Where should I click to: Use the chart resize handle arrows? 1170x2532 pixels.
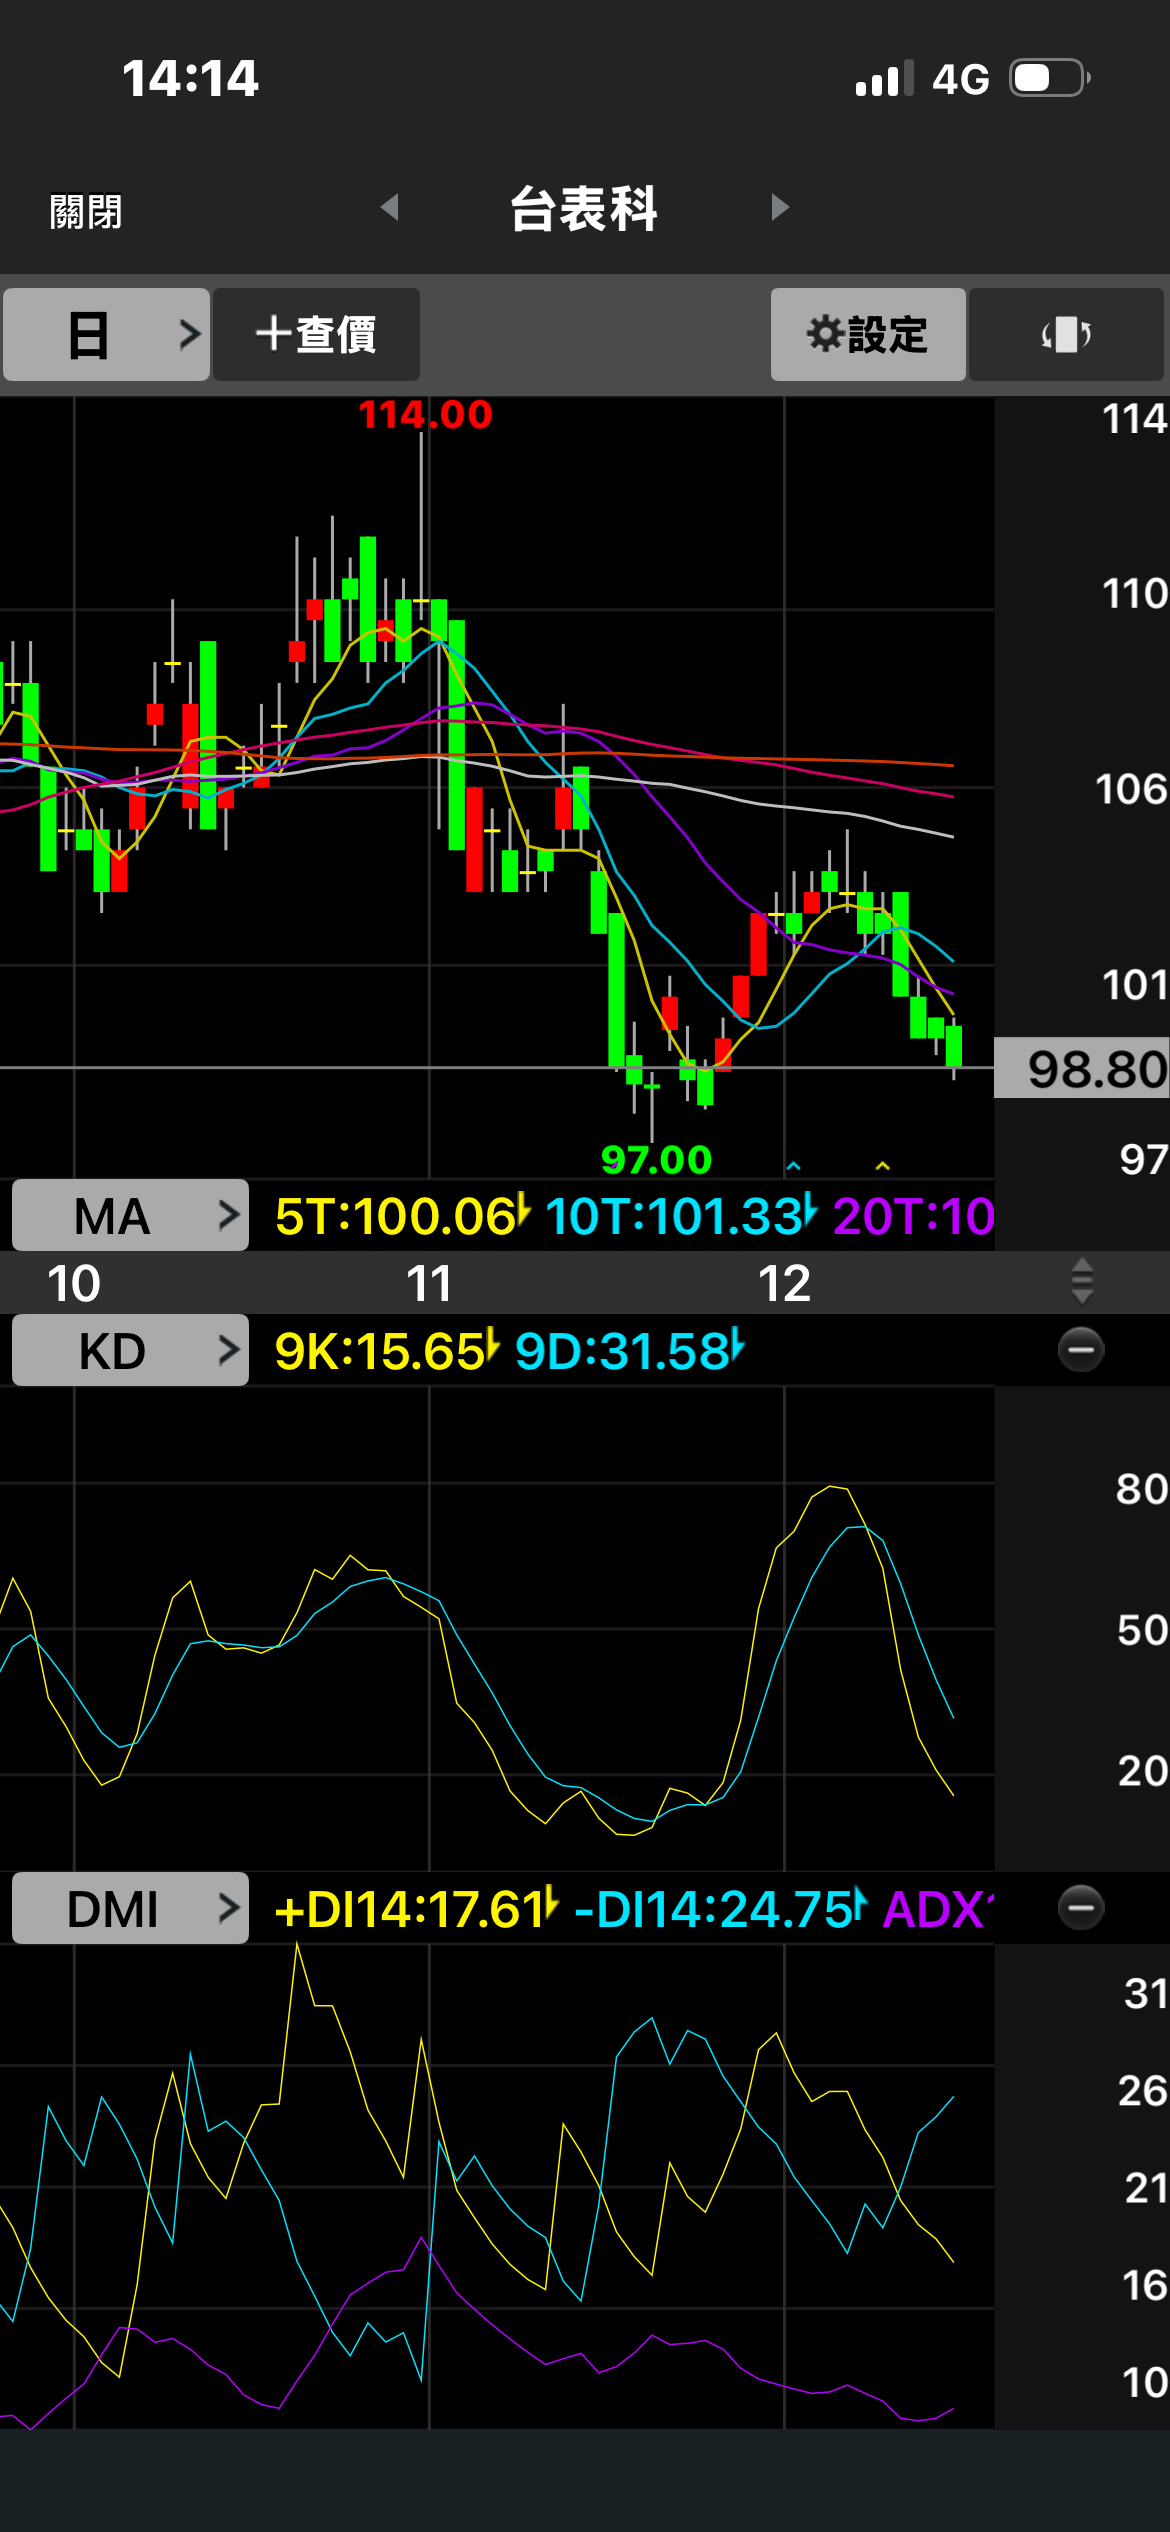click(1082, 1282)
